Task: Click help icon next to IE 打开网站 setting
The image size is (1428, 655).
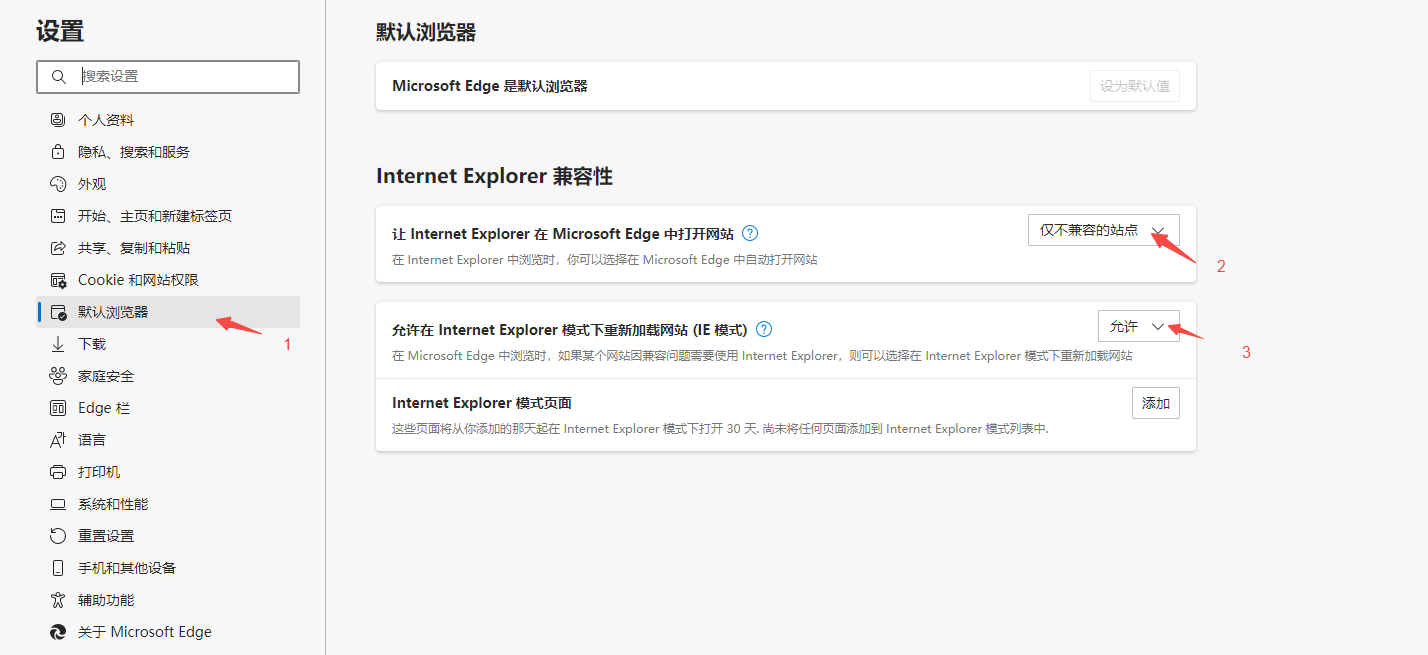Action: pos(749,232)
